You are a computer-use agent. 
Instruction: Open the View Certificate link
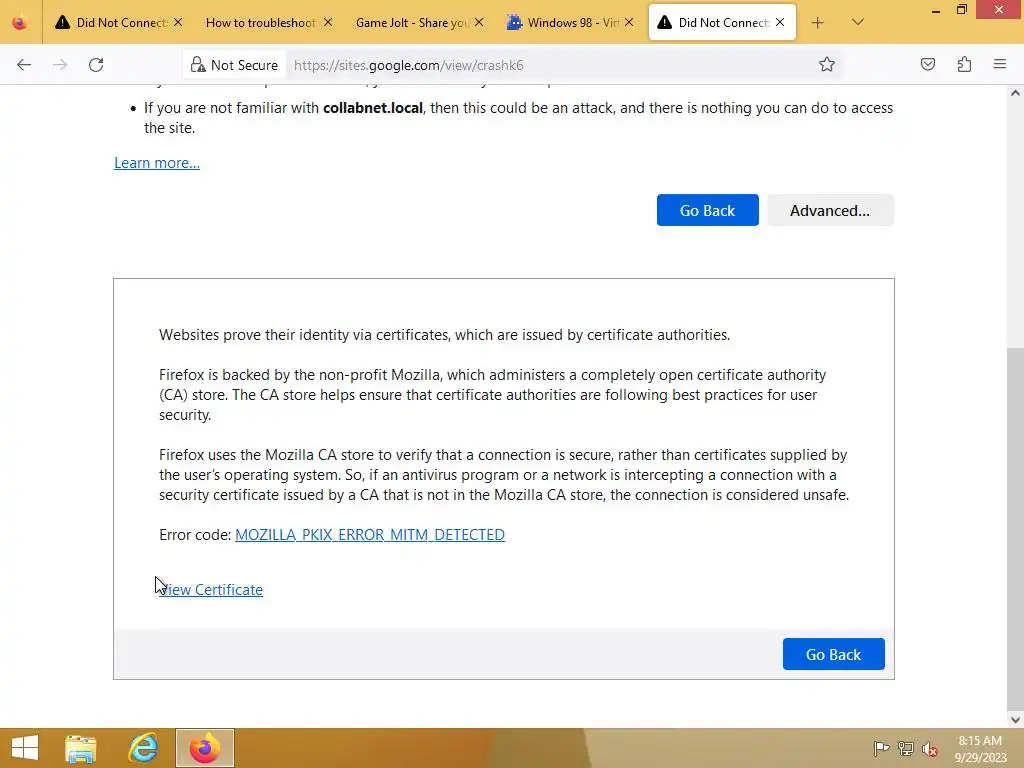211,590
